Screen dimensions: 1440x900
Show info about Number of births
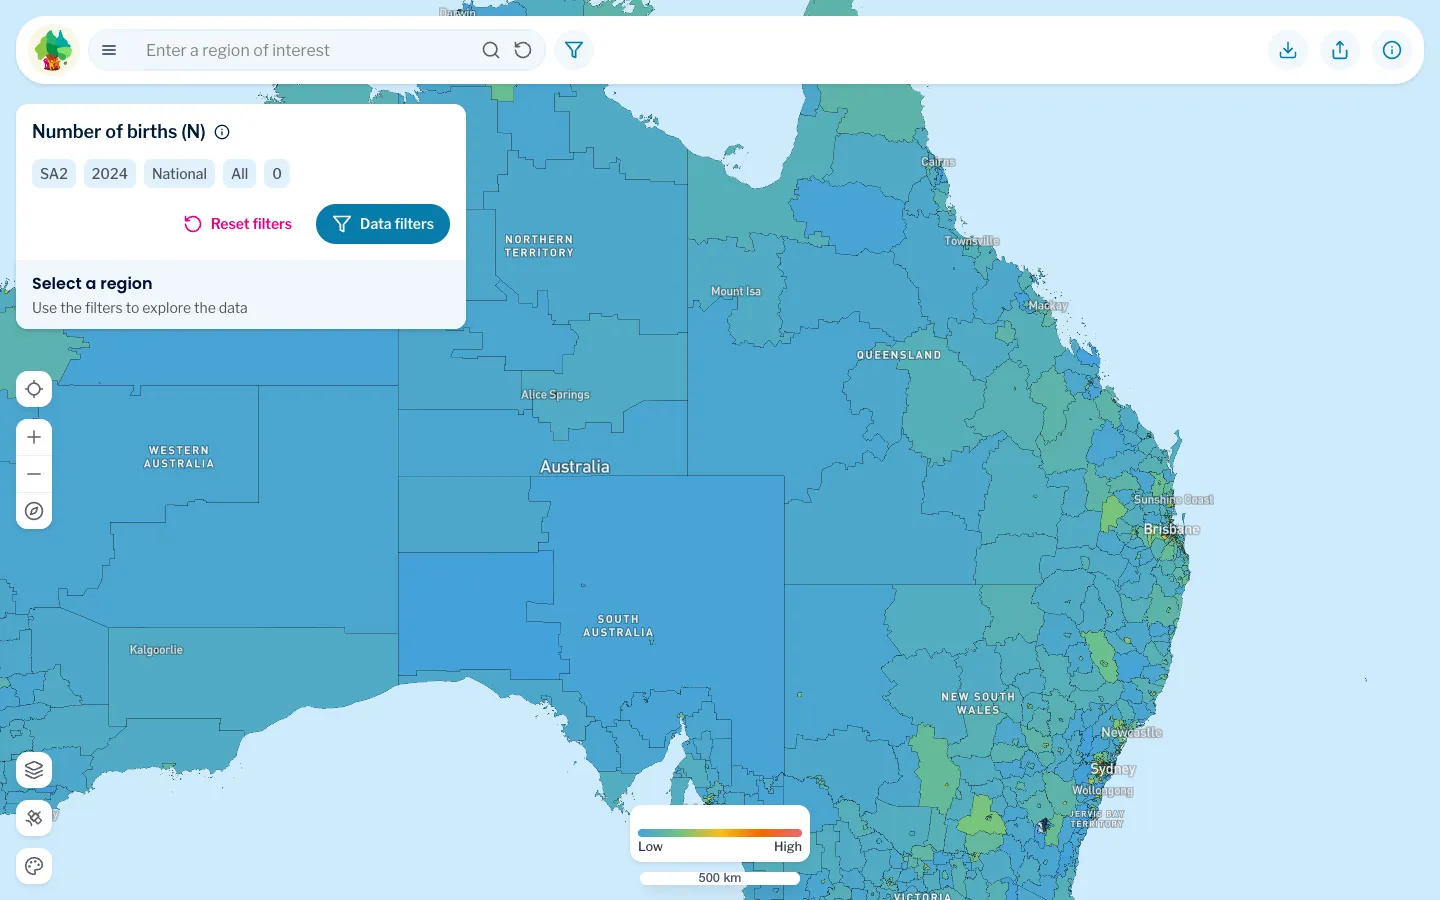(222, 132)
